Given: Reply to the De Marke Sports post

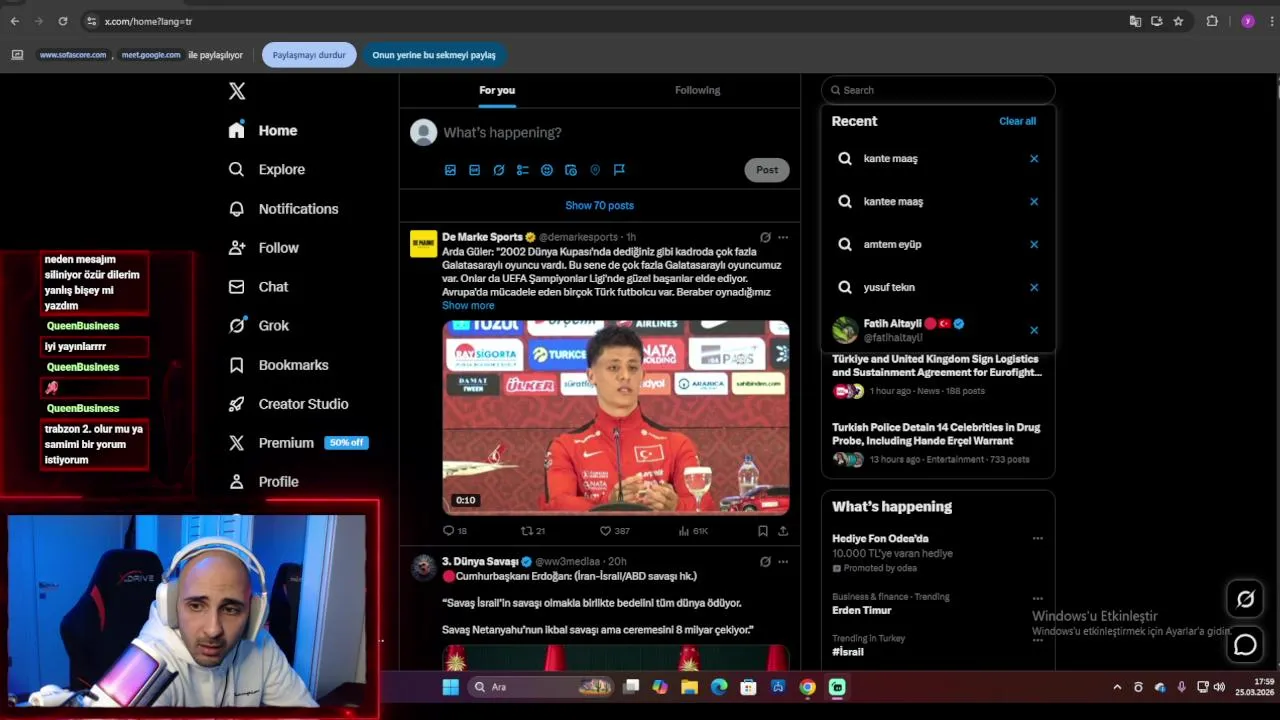Looking at the screenshot, I should point(454,531).
